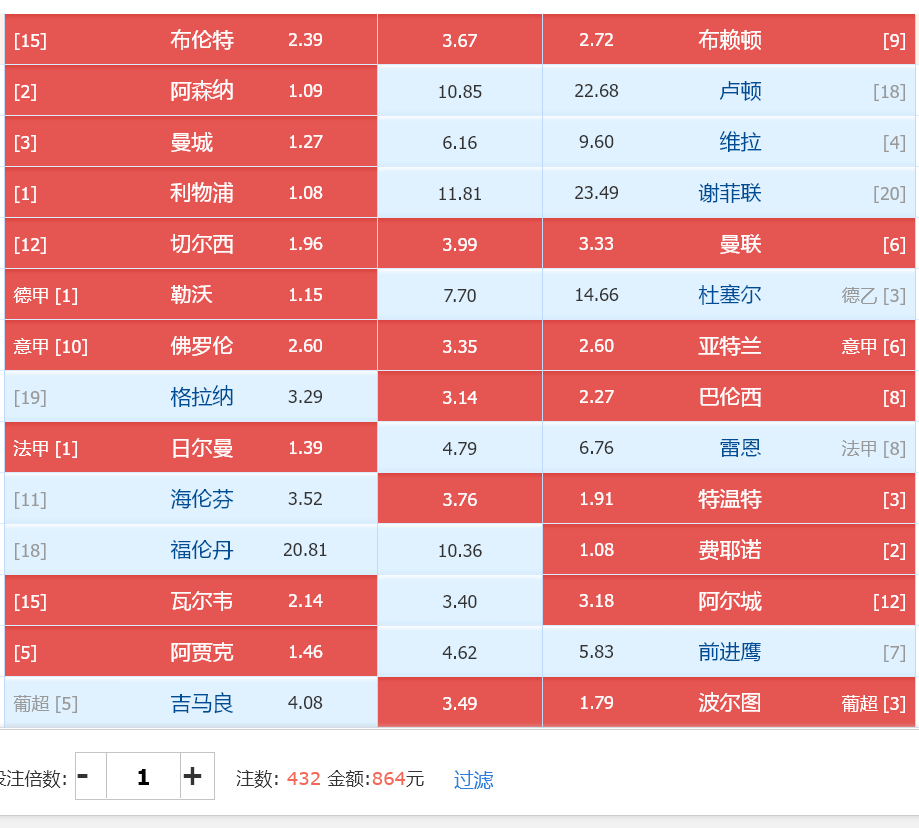Select the 3.40 draw odds
The height and width of the screenshot is (828, 919).
click(460, 600)
